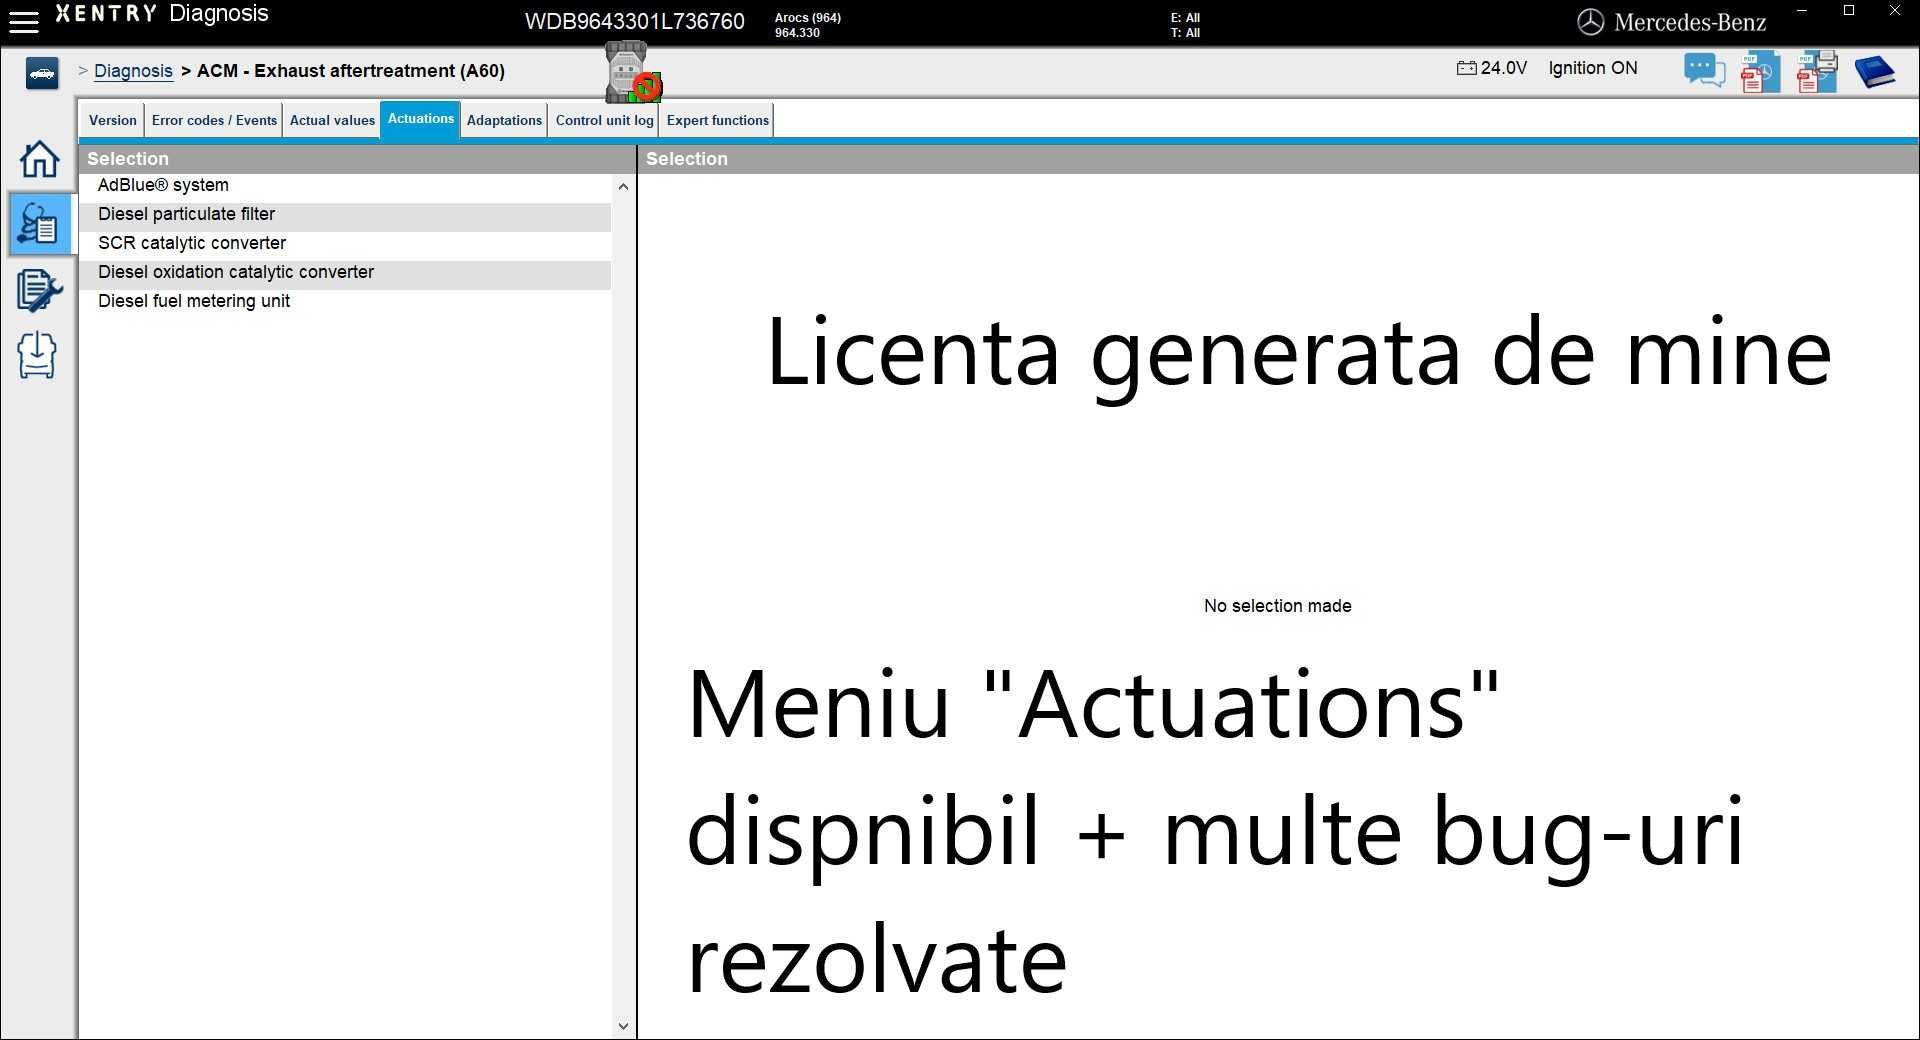
Task: Click the PDF document with clock icon
Action: [1760, 72]
